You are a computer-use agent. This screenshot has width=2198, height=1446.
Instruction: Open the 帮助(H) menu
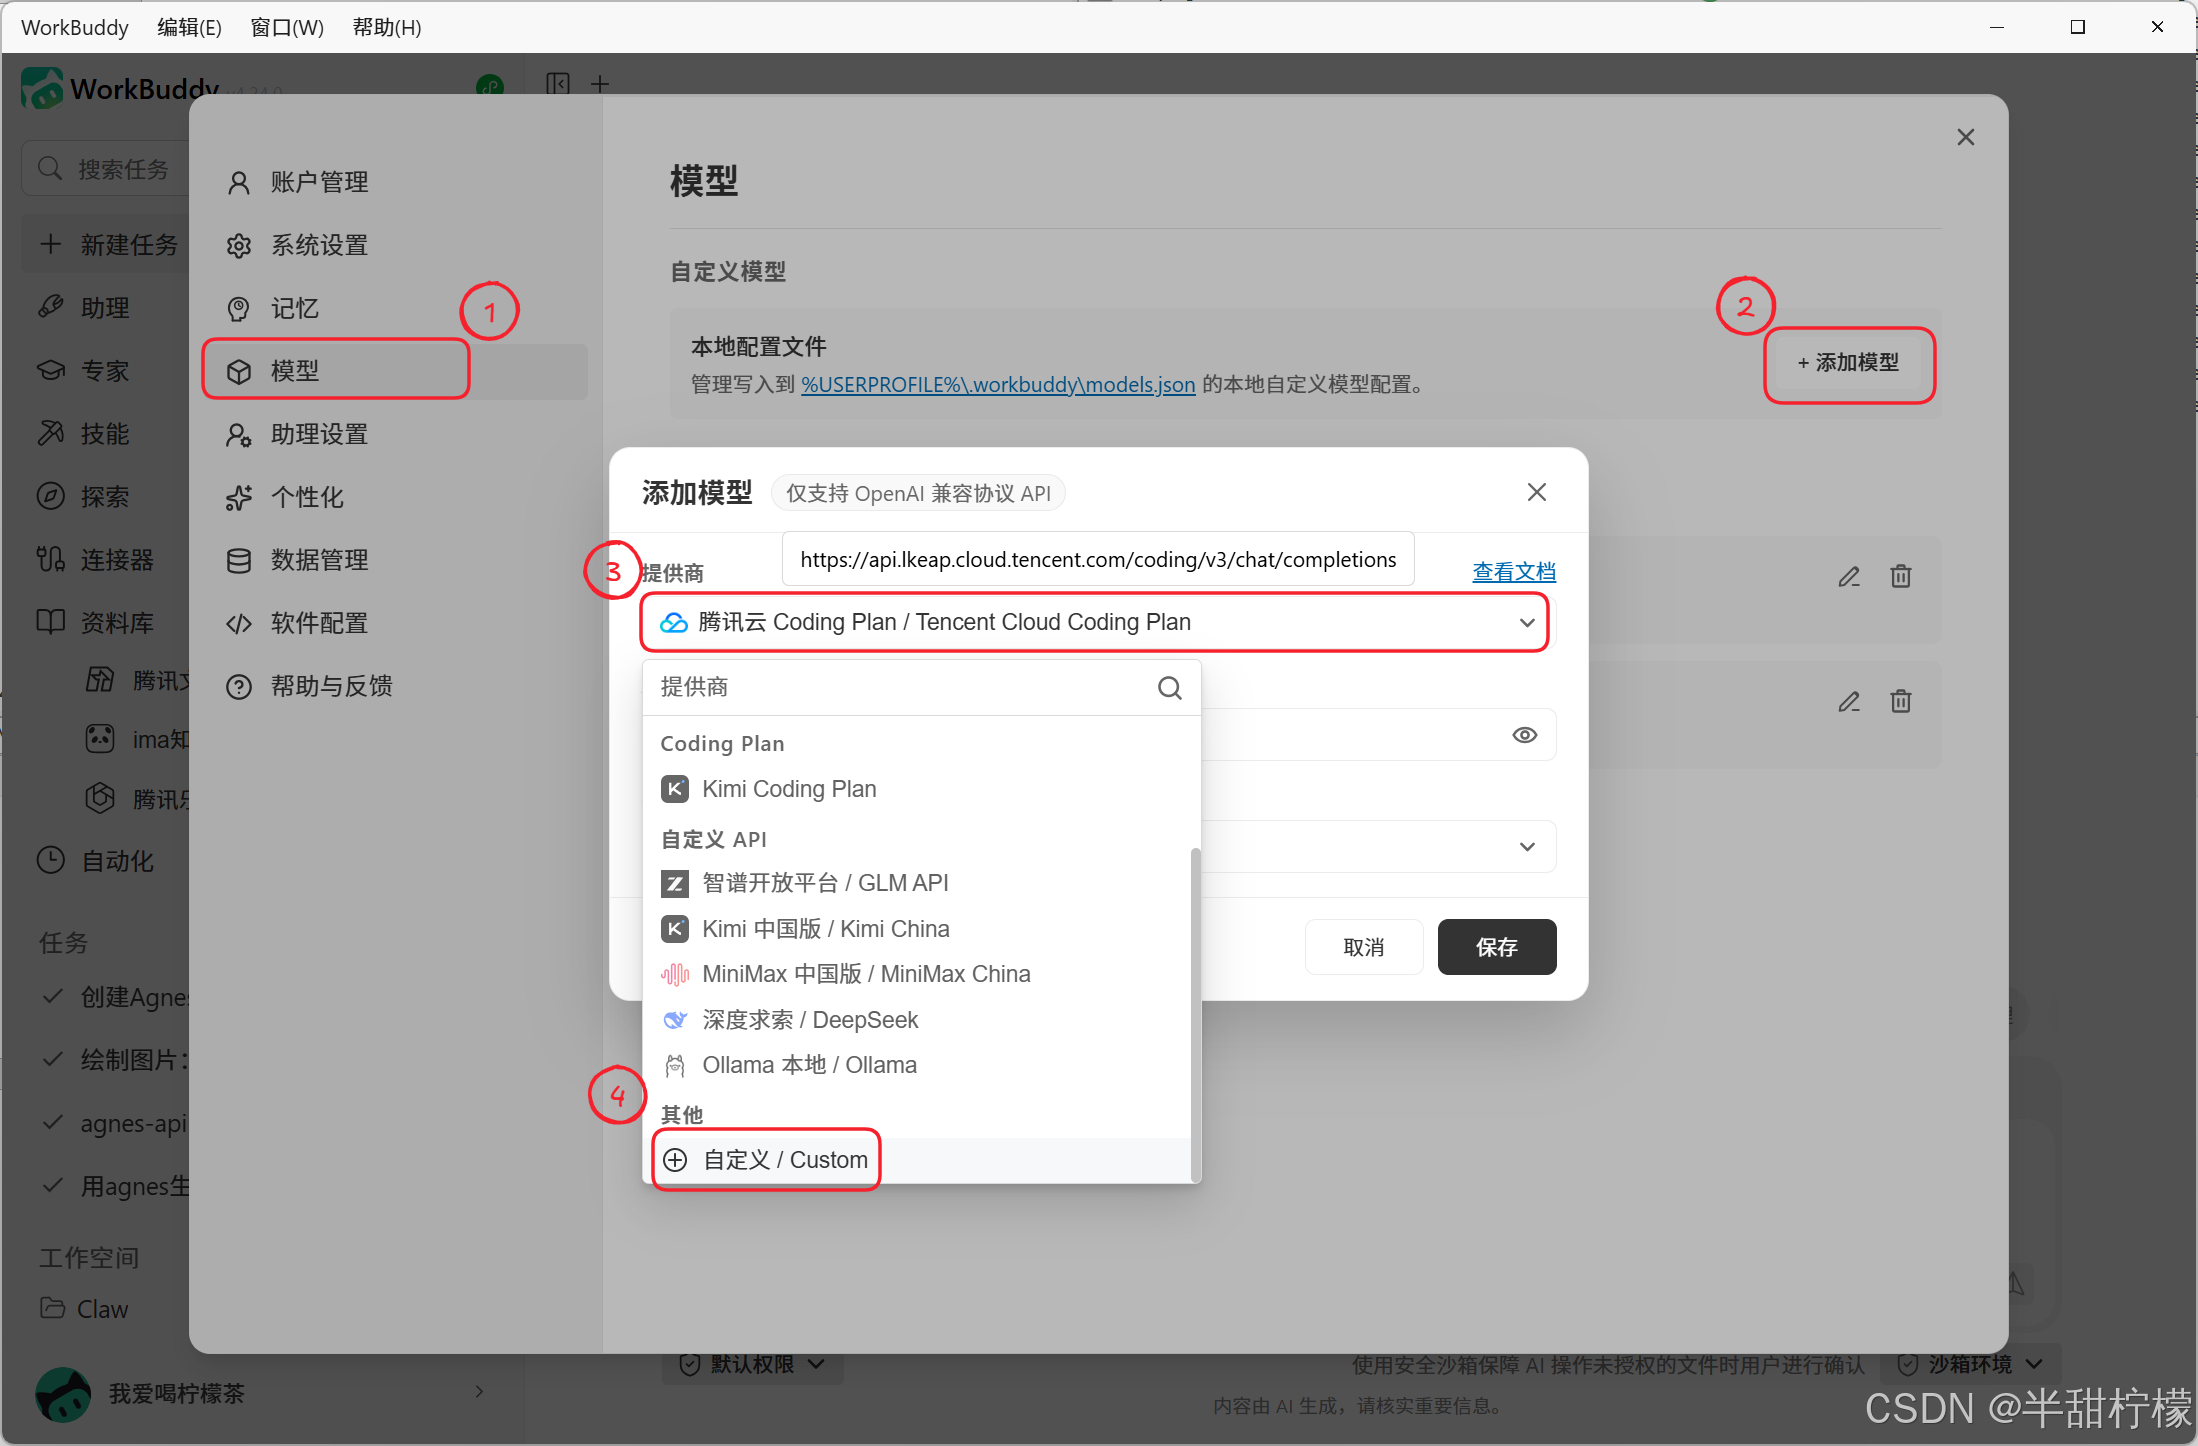(387, 27)
